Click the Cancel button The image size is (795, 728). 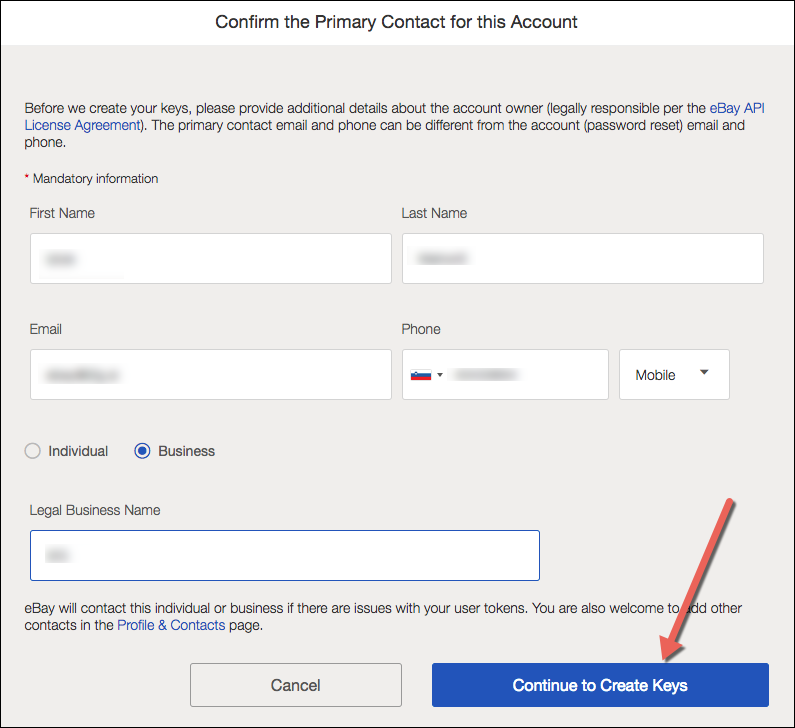click(x=296, y=685)
